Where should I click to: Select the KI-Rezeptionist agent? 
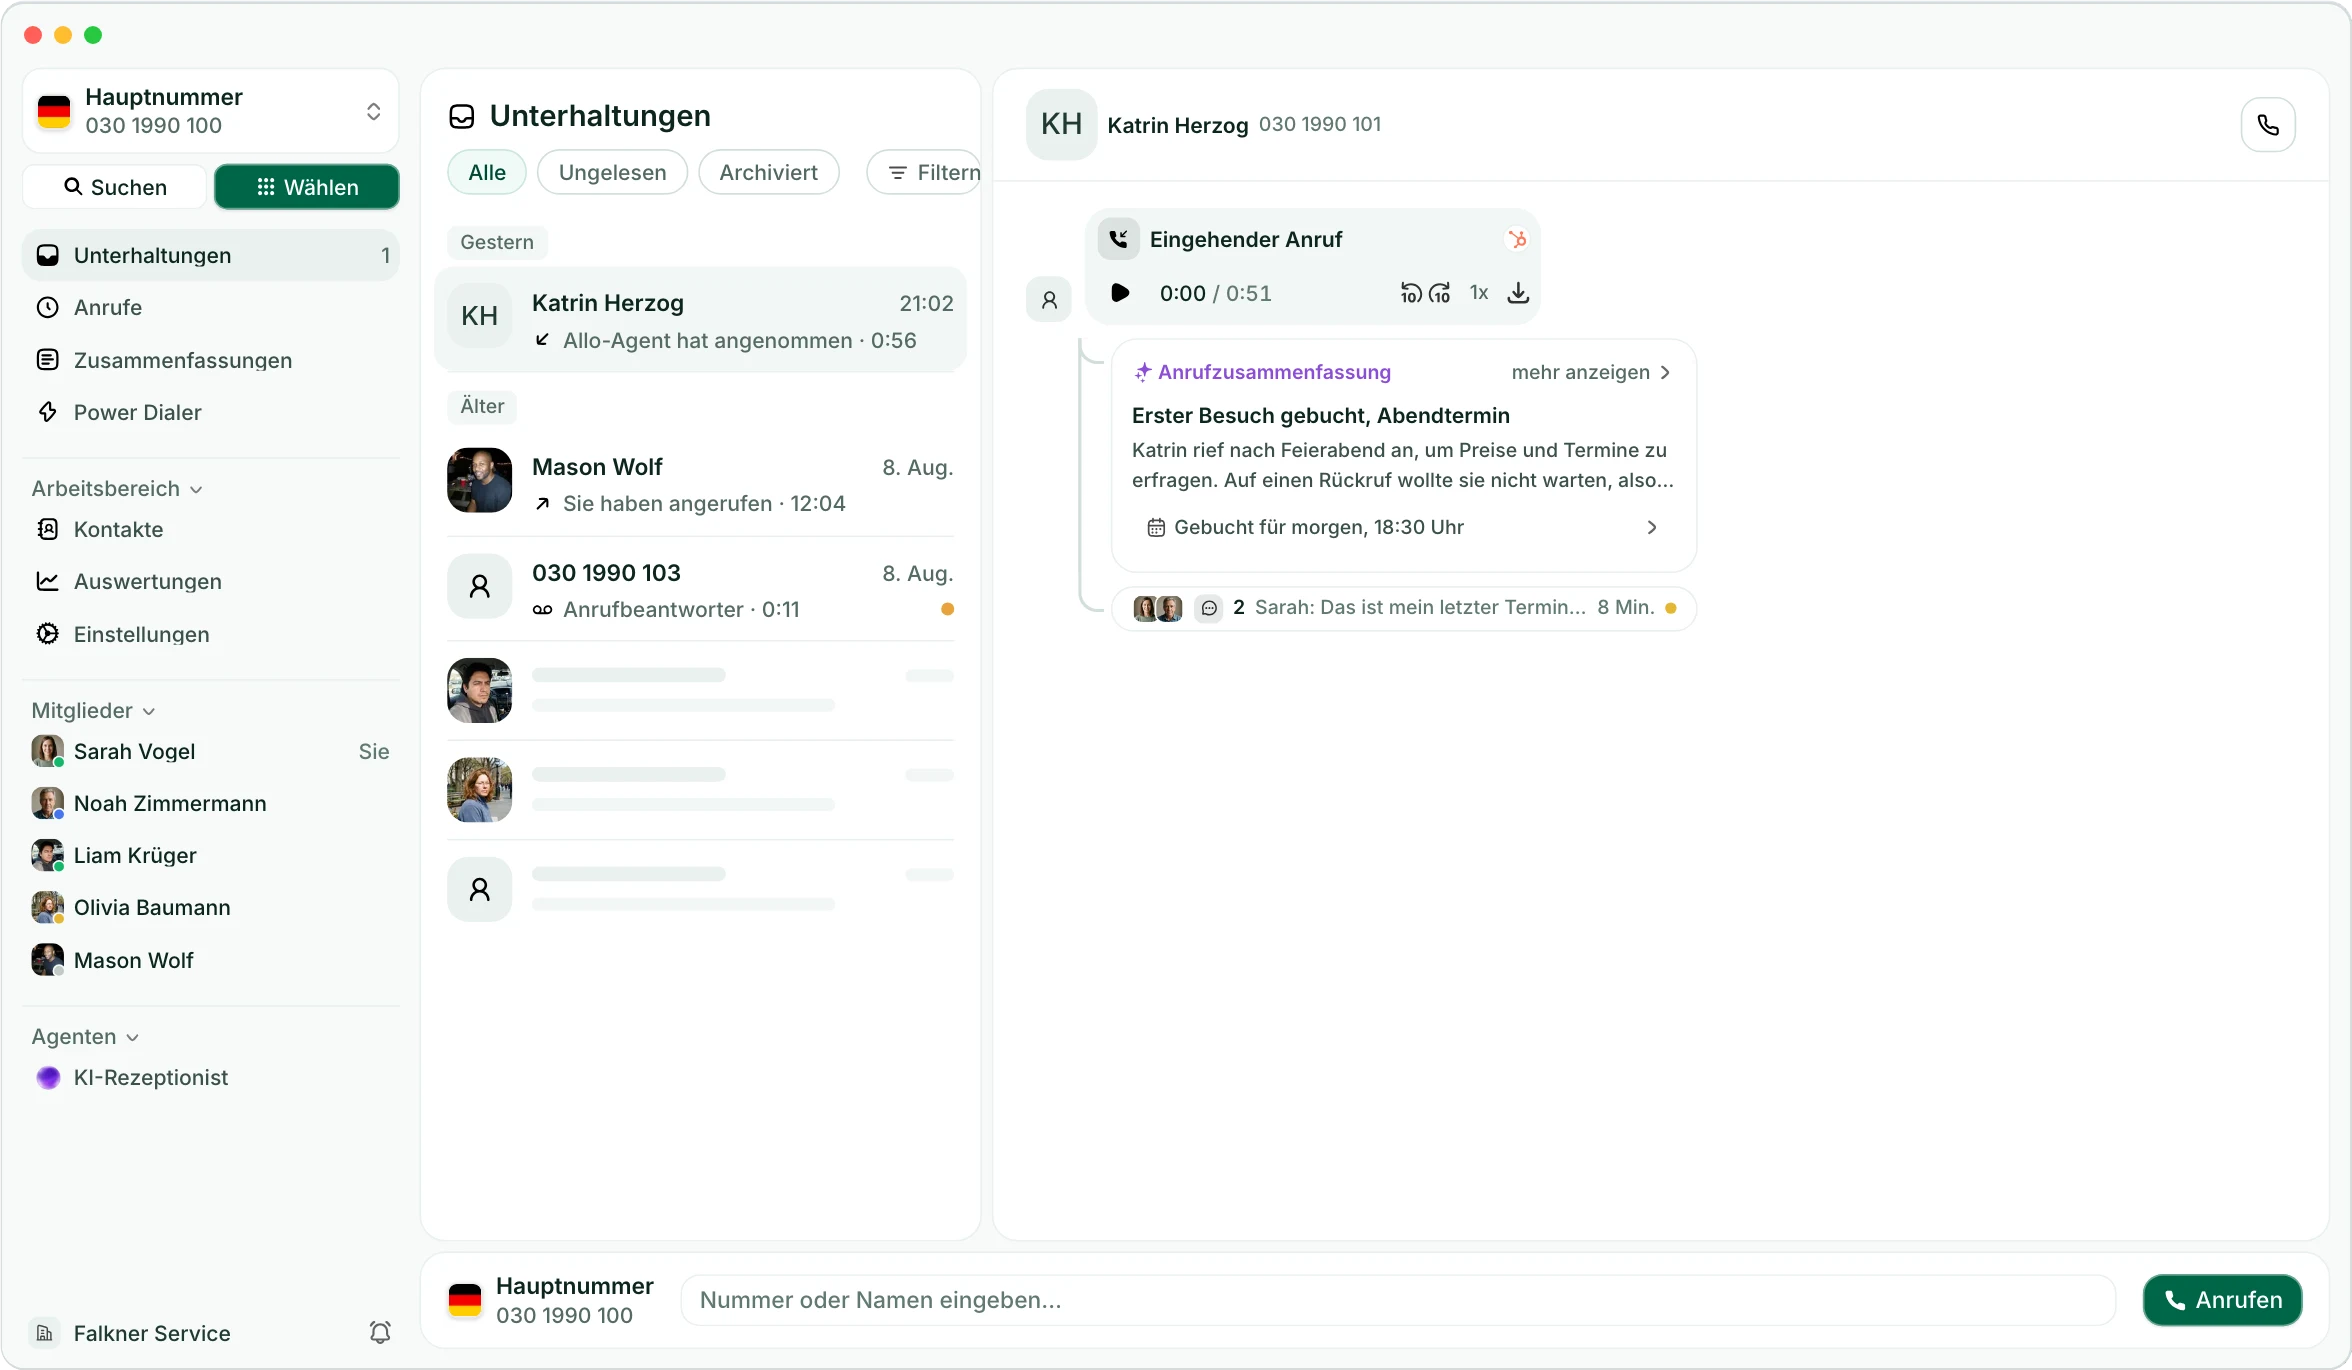211,1077
